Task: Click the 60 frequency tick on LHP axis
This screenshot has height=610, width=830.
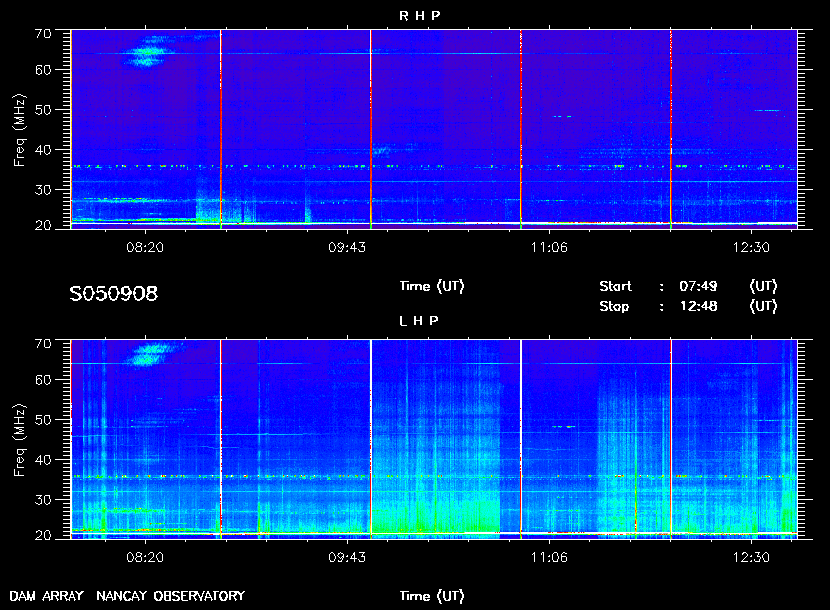Action: pyautogui.click(x=43, y=380)
